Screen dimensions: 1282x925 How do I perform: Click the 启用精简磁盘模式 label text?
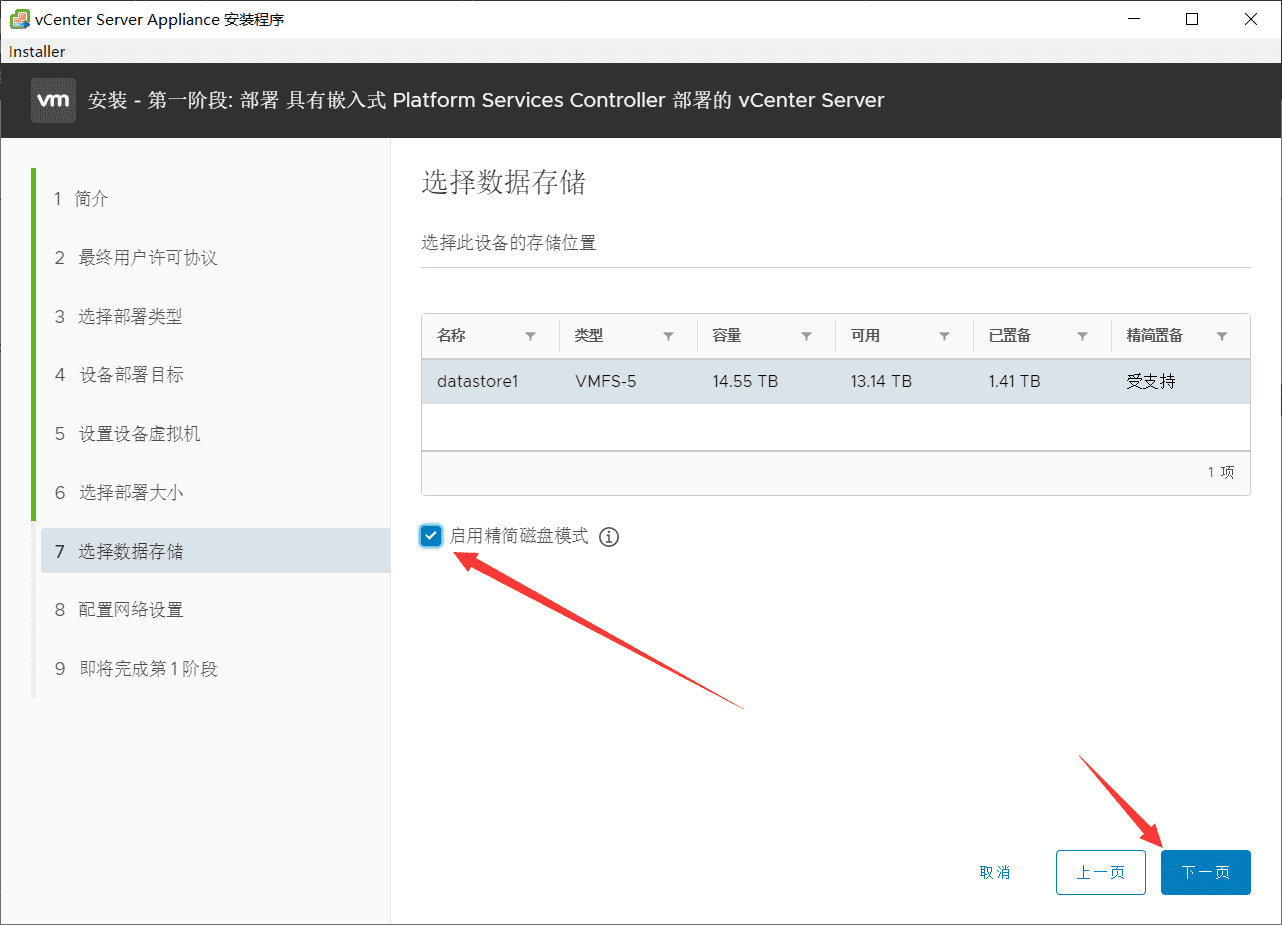pyautogui.click(x=519, y=536)
